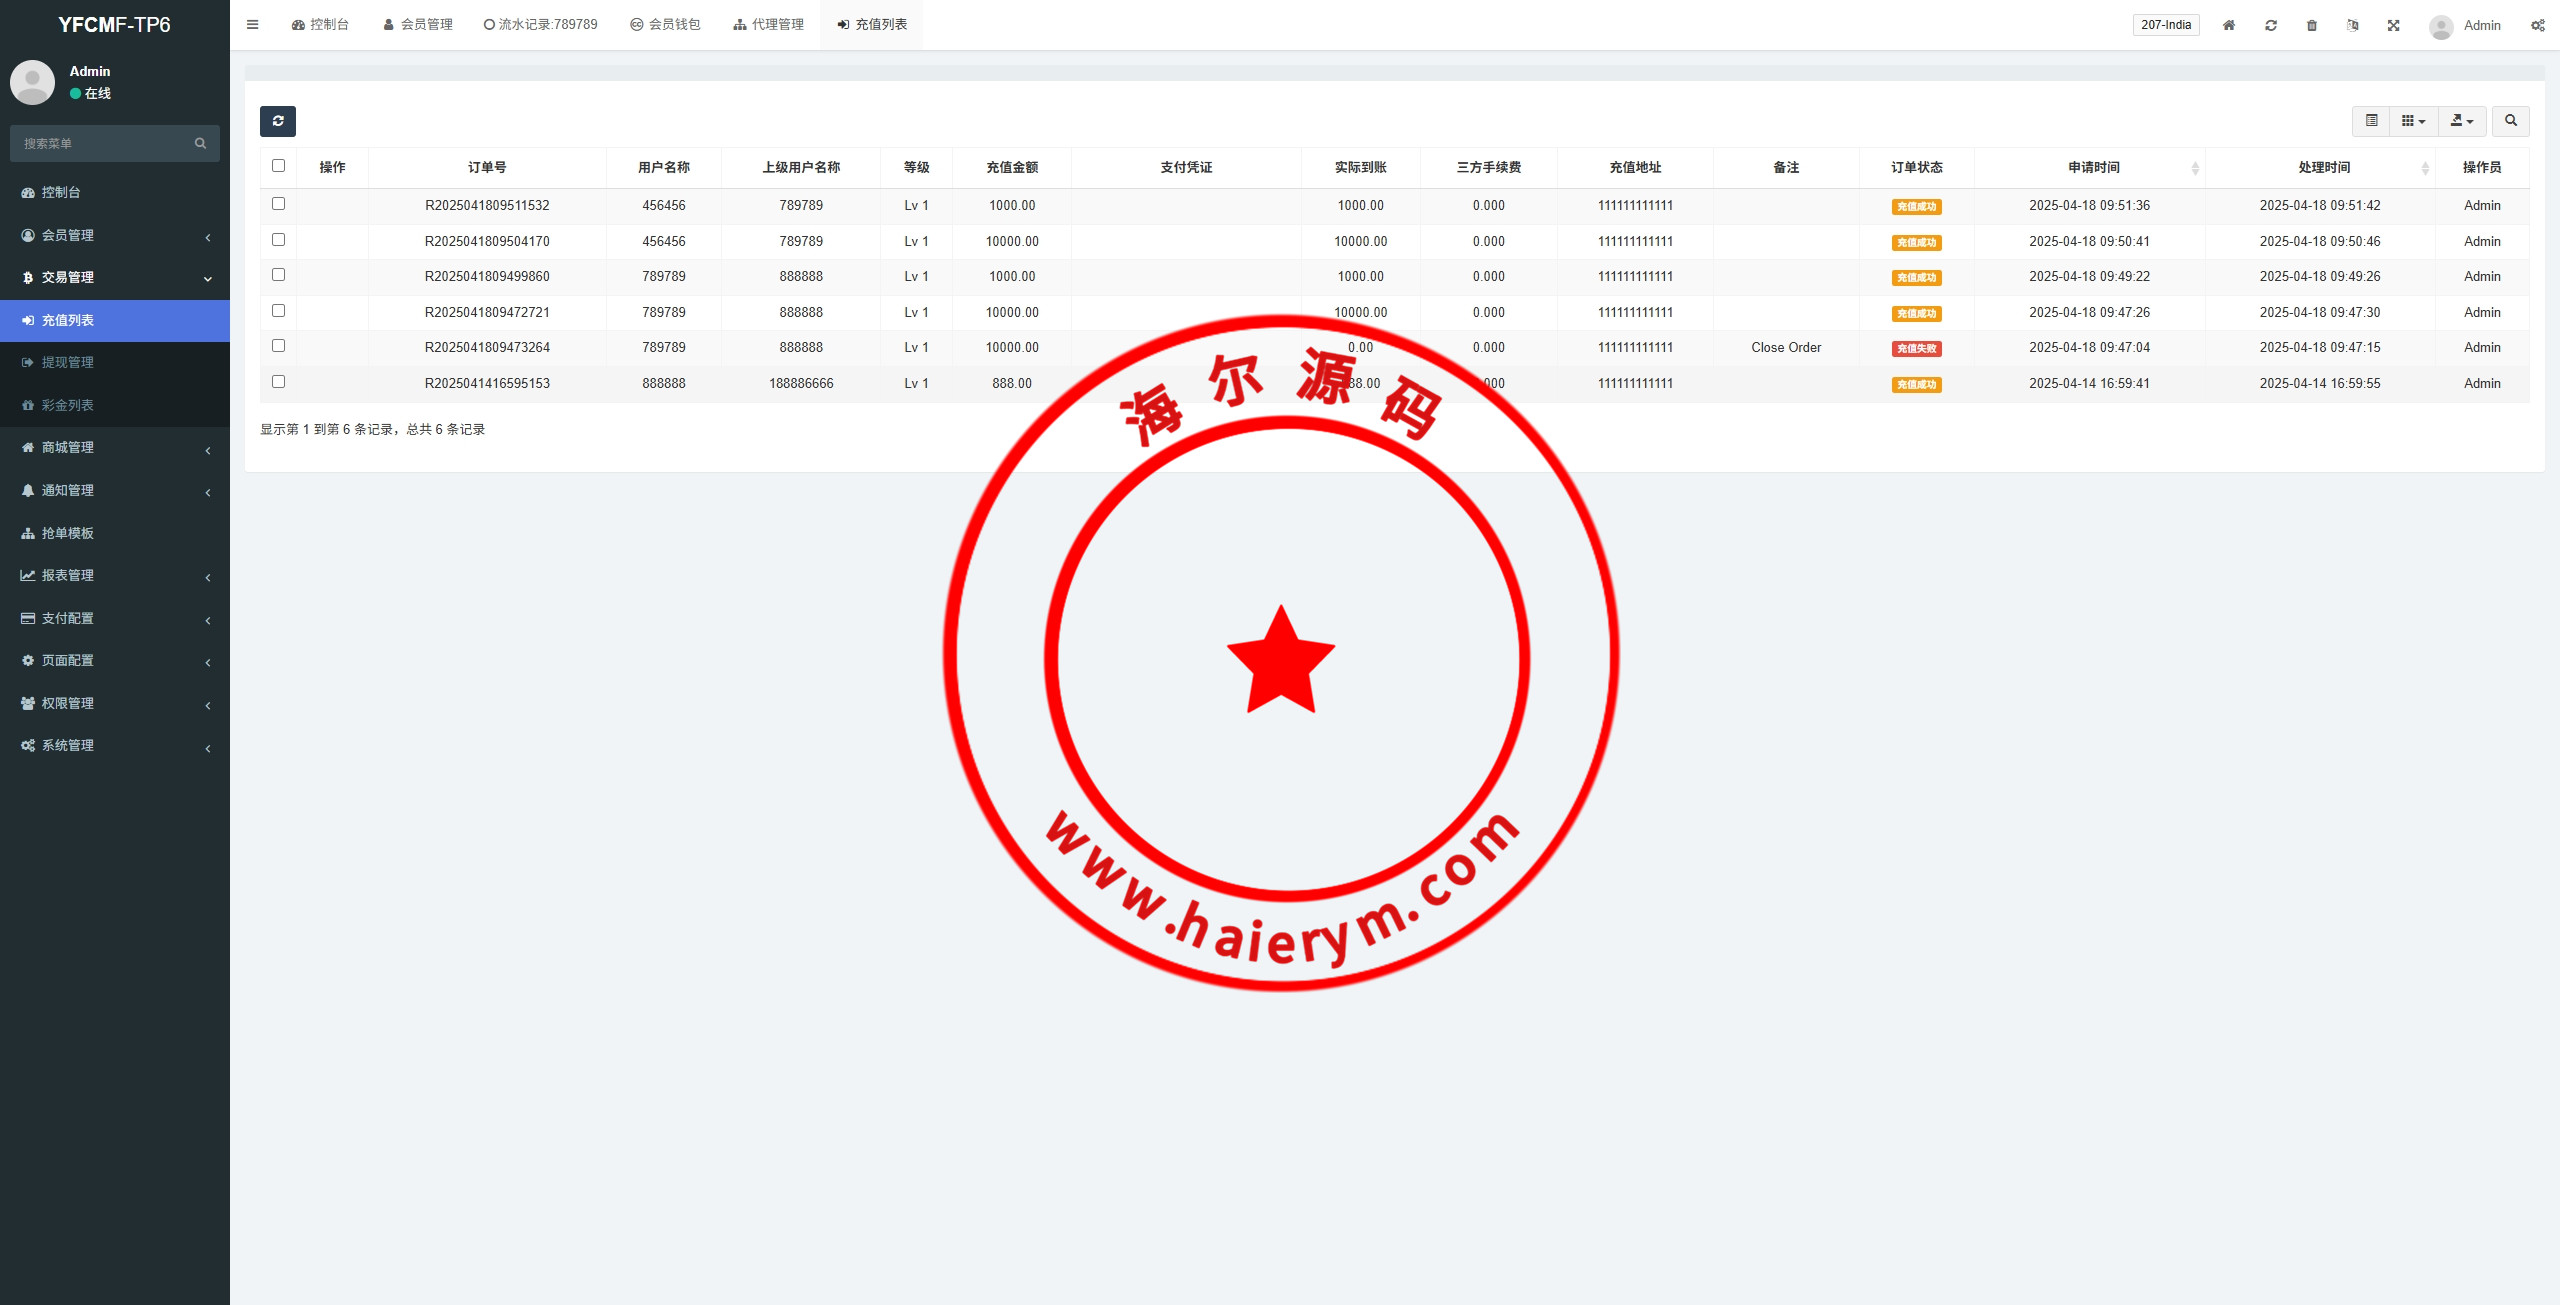Toggle the card view list icon
2560x1305 pixels.
[2371, 121]
